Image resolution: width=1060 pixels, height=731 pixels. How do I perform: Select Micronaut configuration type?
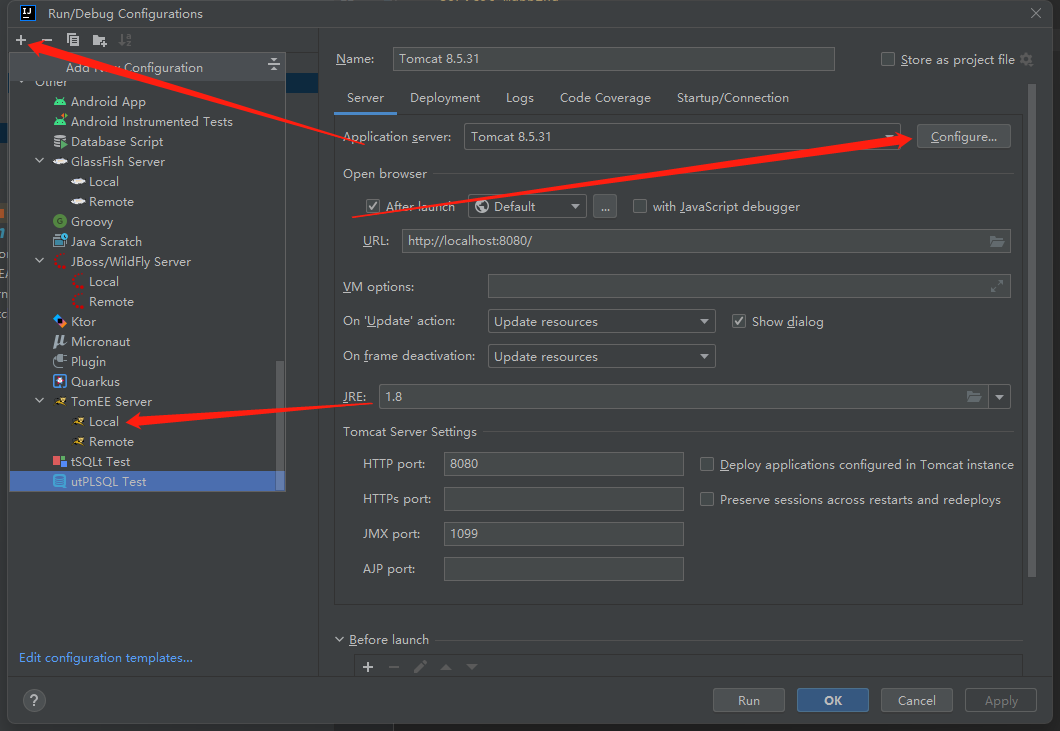pos(100,341)
